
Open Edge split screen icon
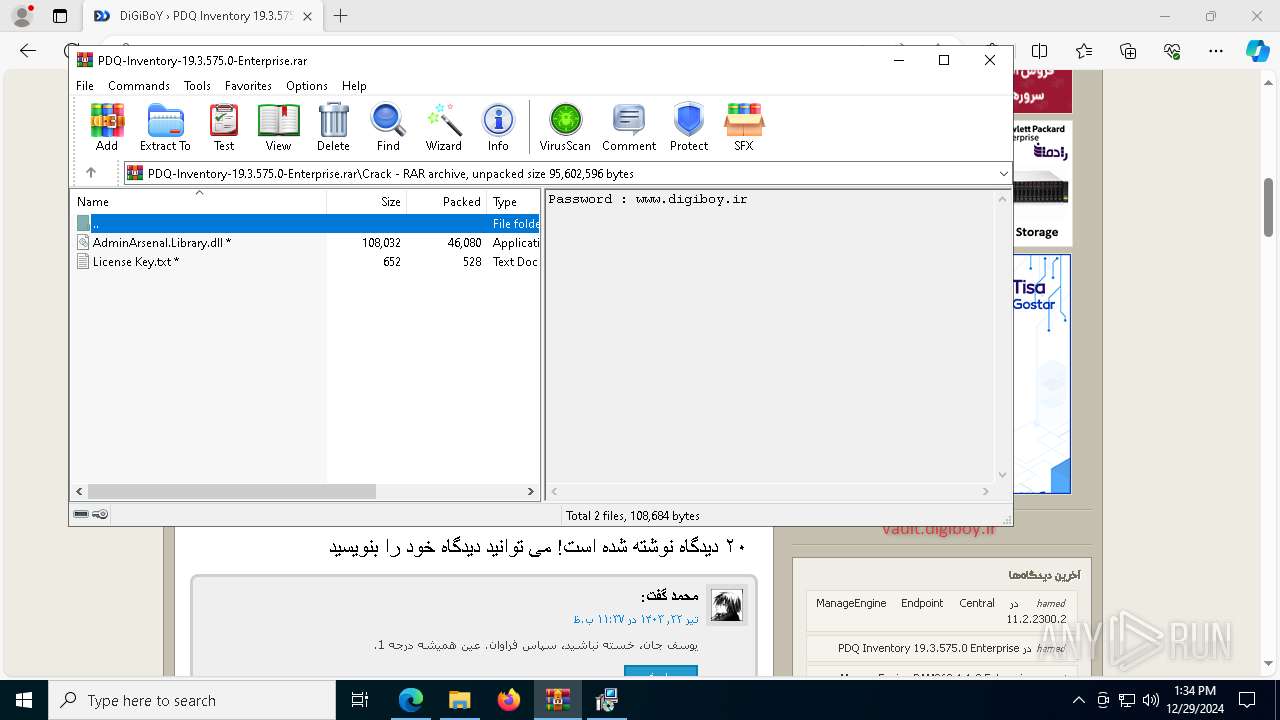pyautogui.click(x=1040, y=51)
